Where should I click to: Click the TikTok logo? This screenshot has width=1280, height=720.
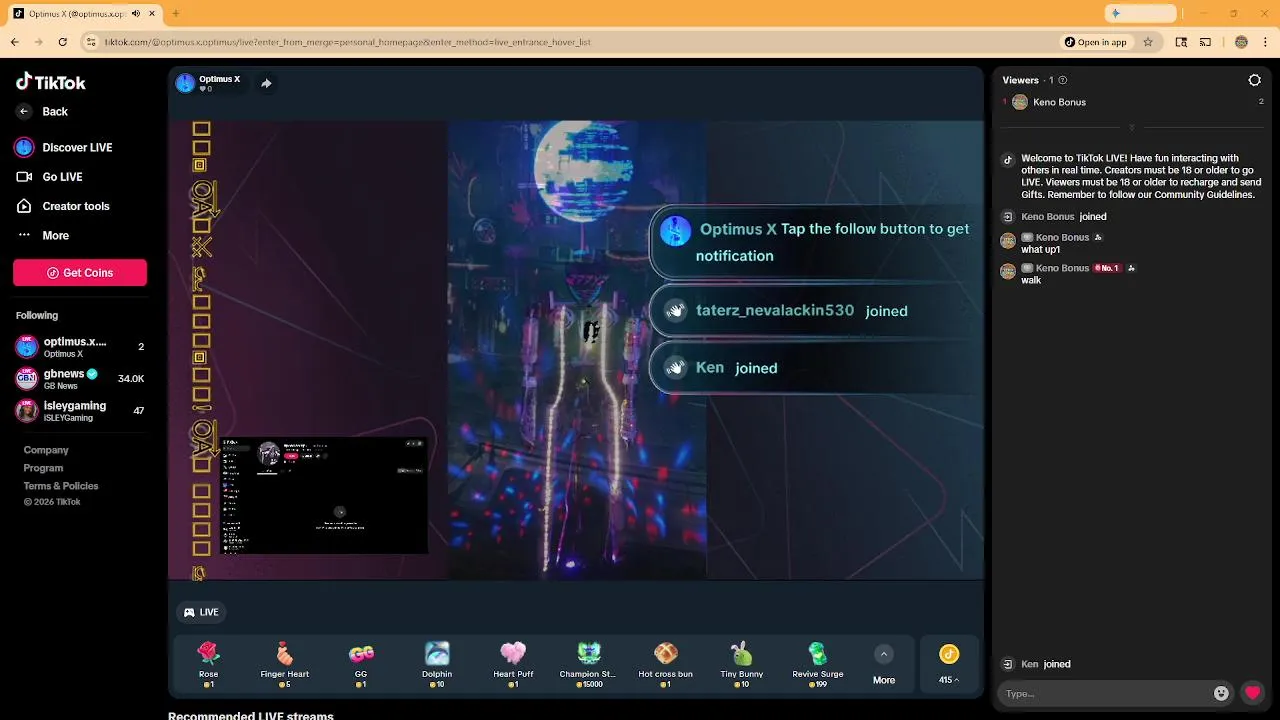pos(51,82)
